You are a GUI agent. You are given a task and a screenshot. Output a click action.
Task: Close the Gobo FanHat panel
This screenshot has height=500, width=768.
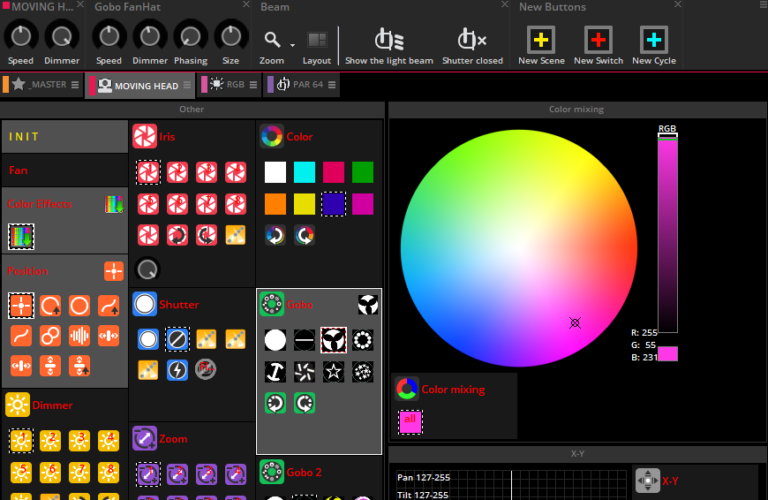click(x=246, y=4)
